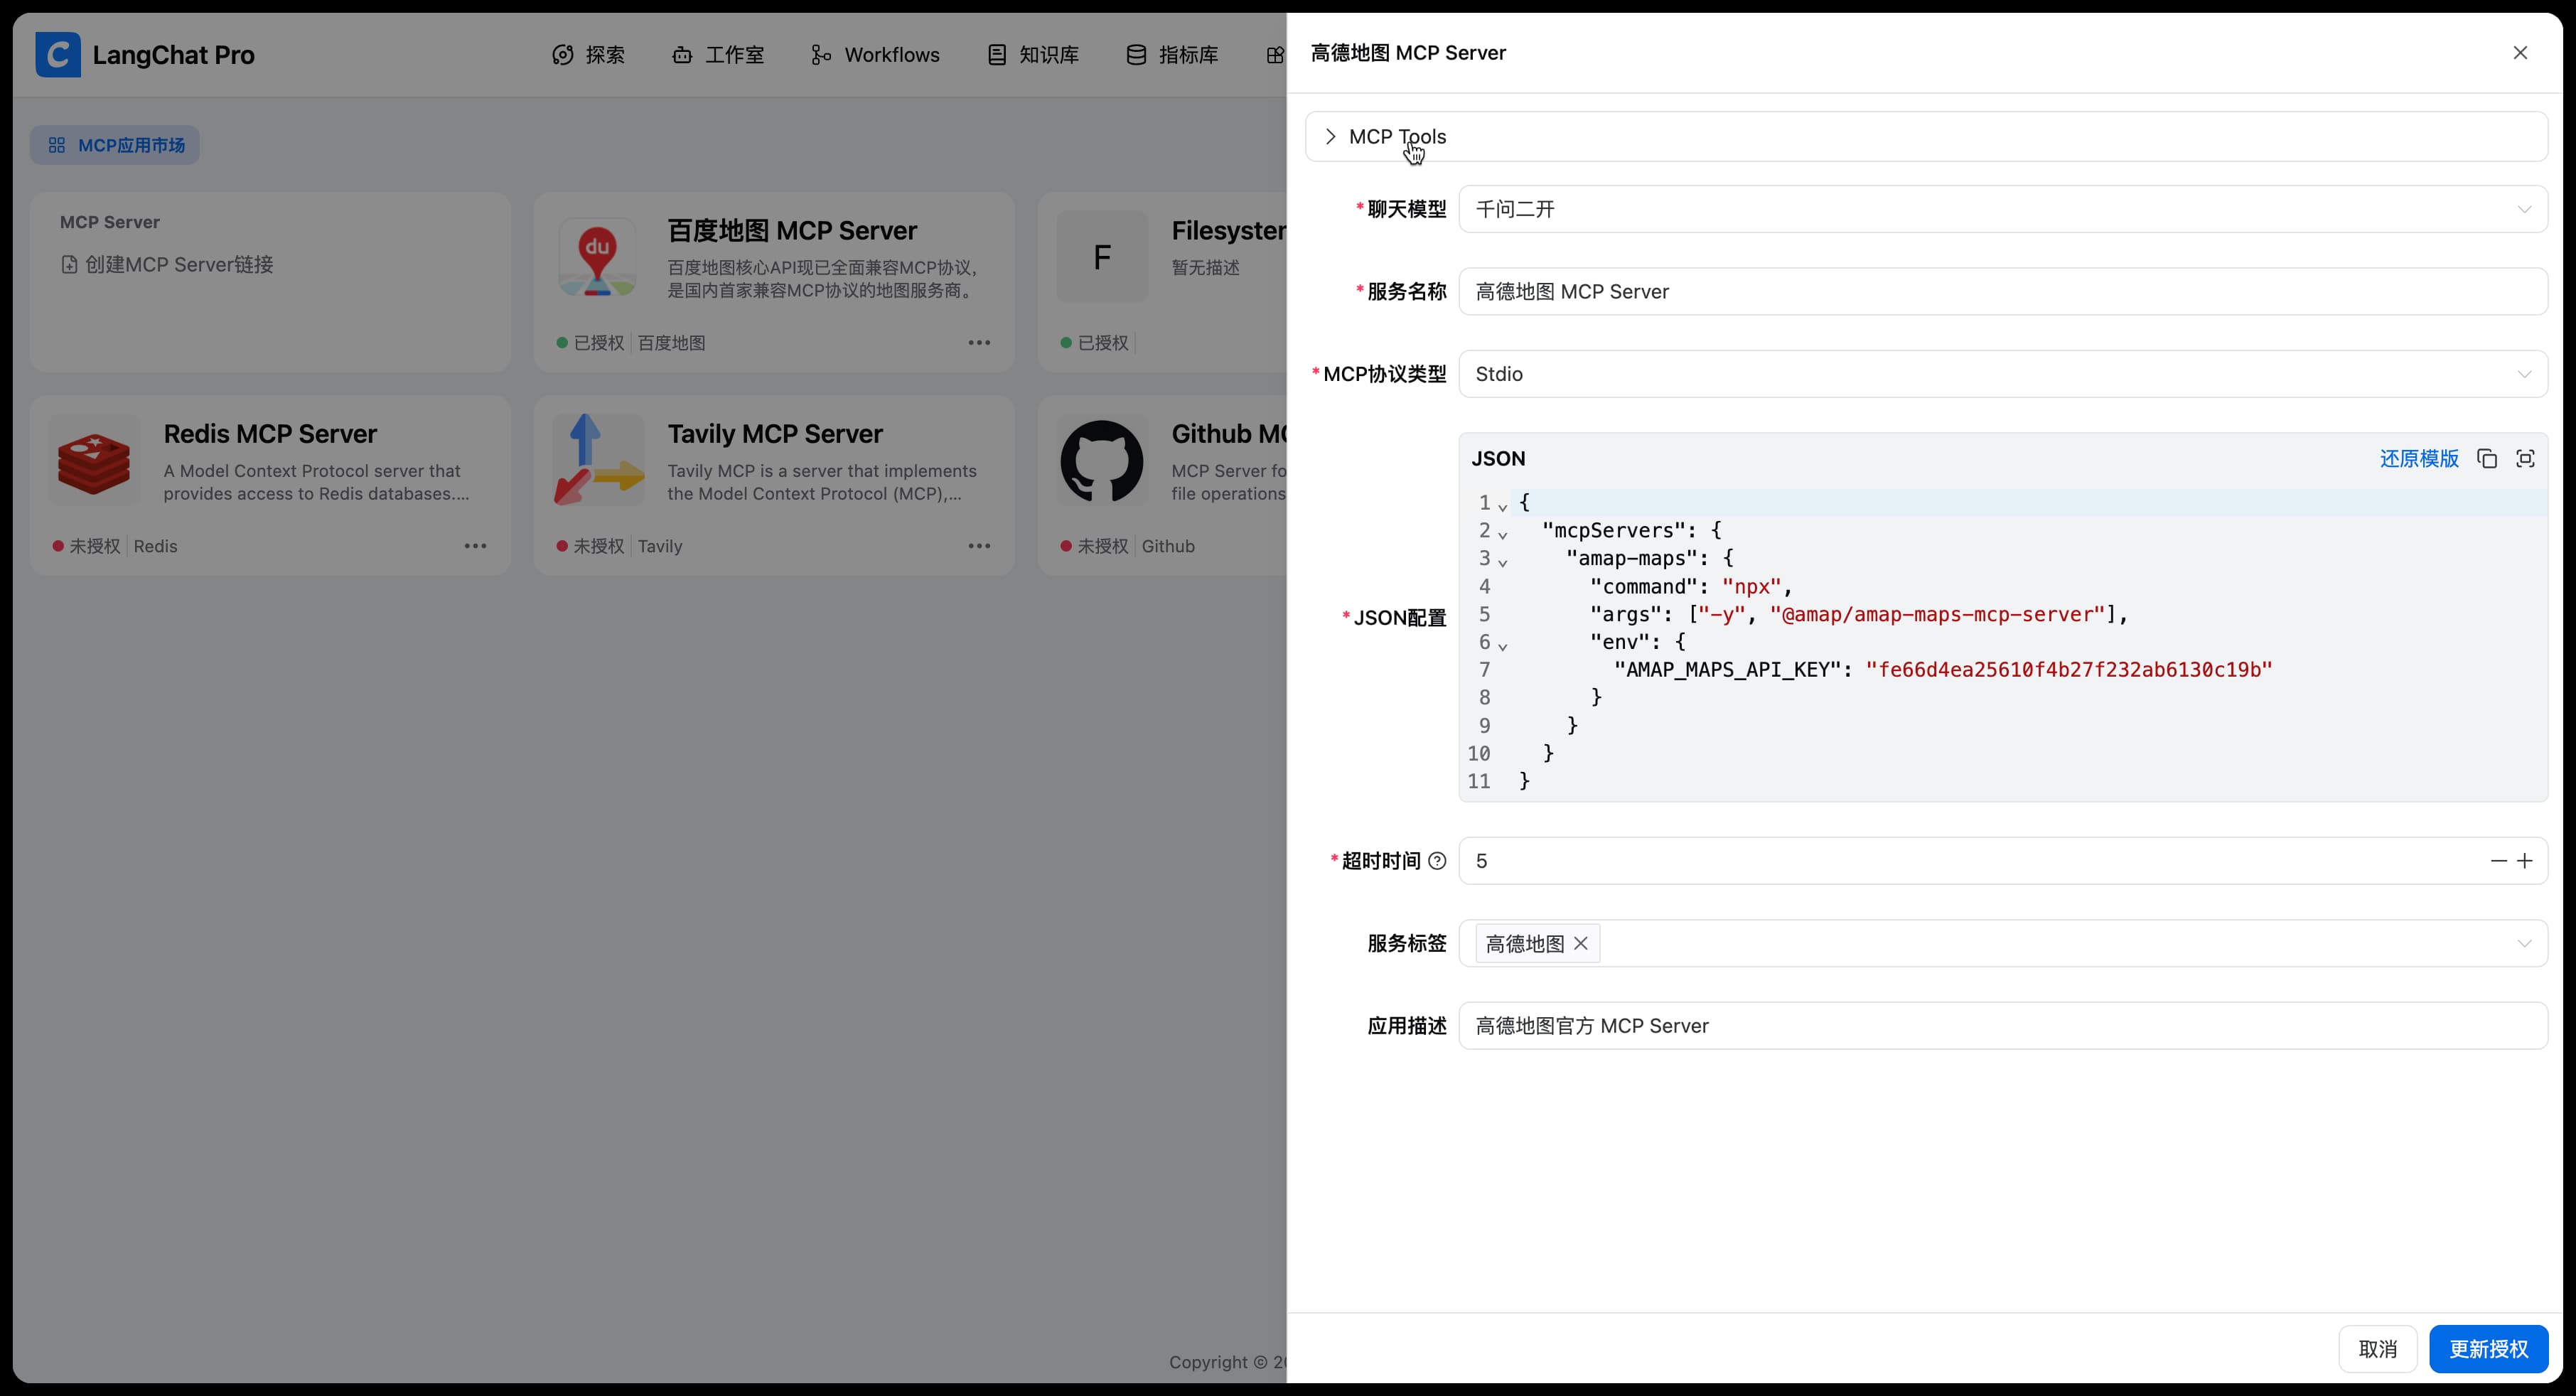The height and width of the screenshot is (1396, 2576).
Task: Expand the MCP Tools section
Action: (1926, 137)
